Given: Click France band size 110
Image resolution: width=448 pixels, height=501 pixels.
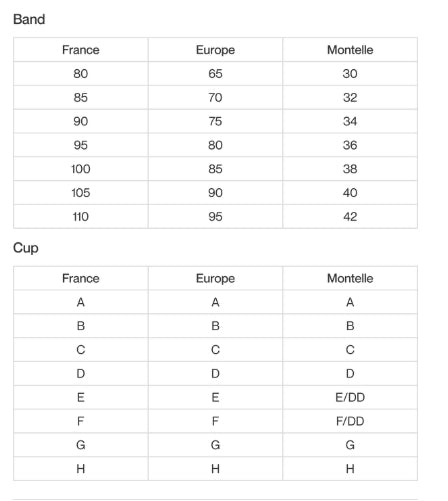Looking at the screenshot, I should pos(81,217).
